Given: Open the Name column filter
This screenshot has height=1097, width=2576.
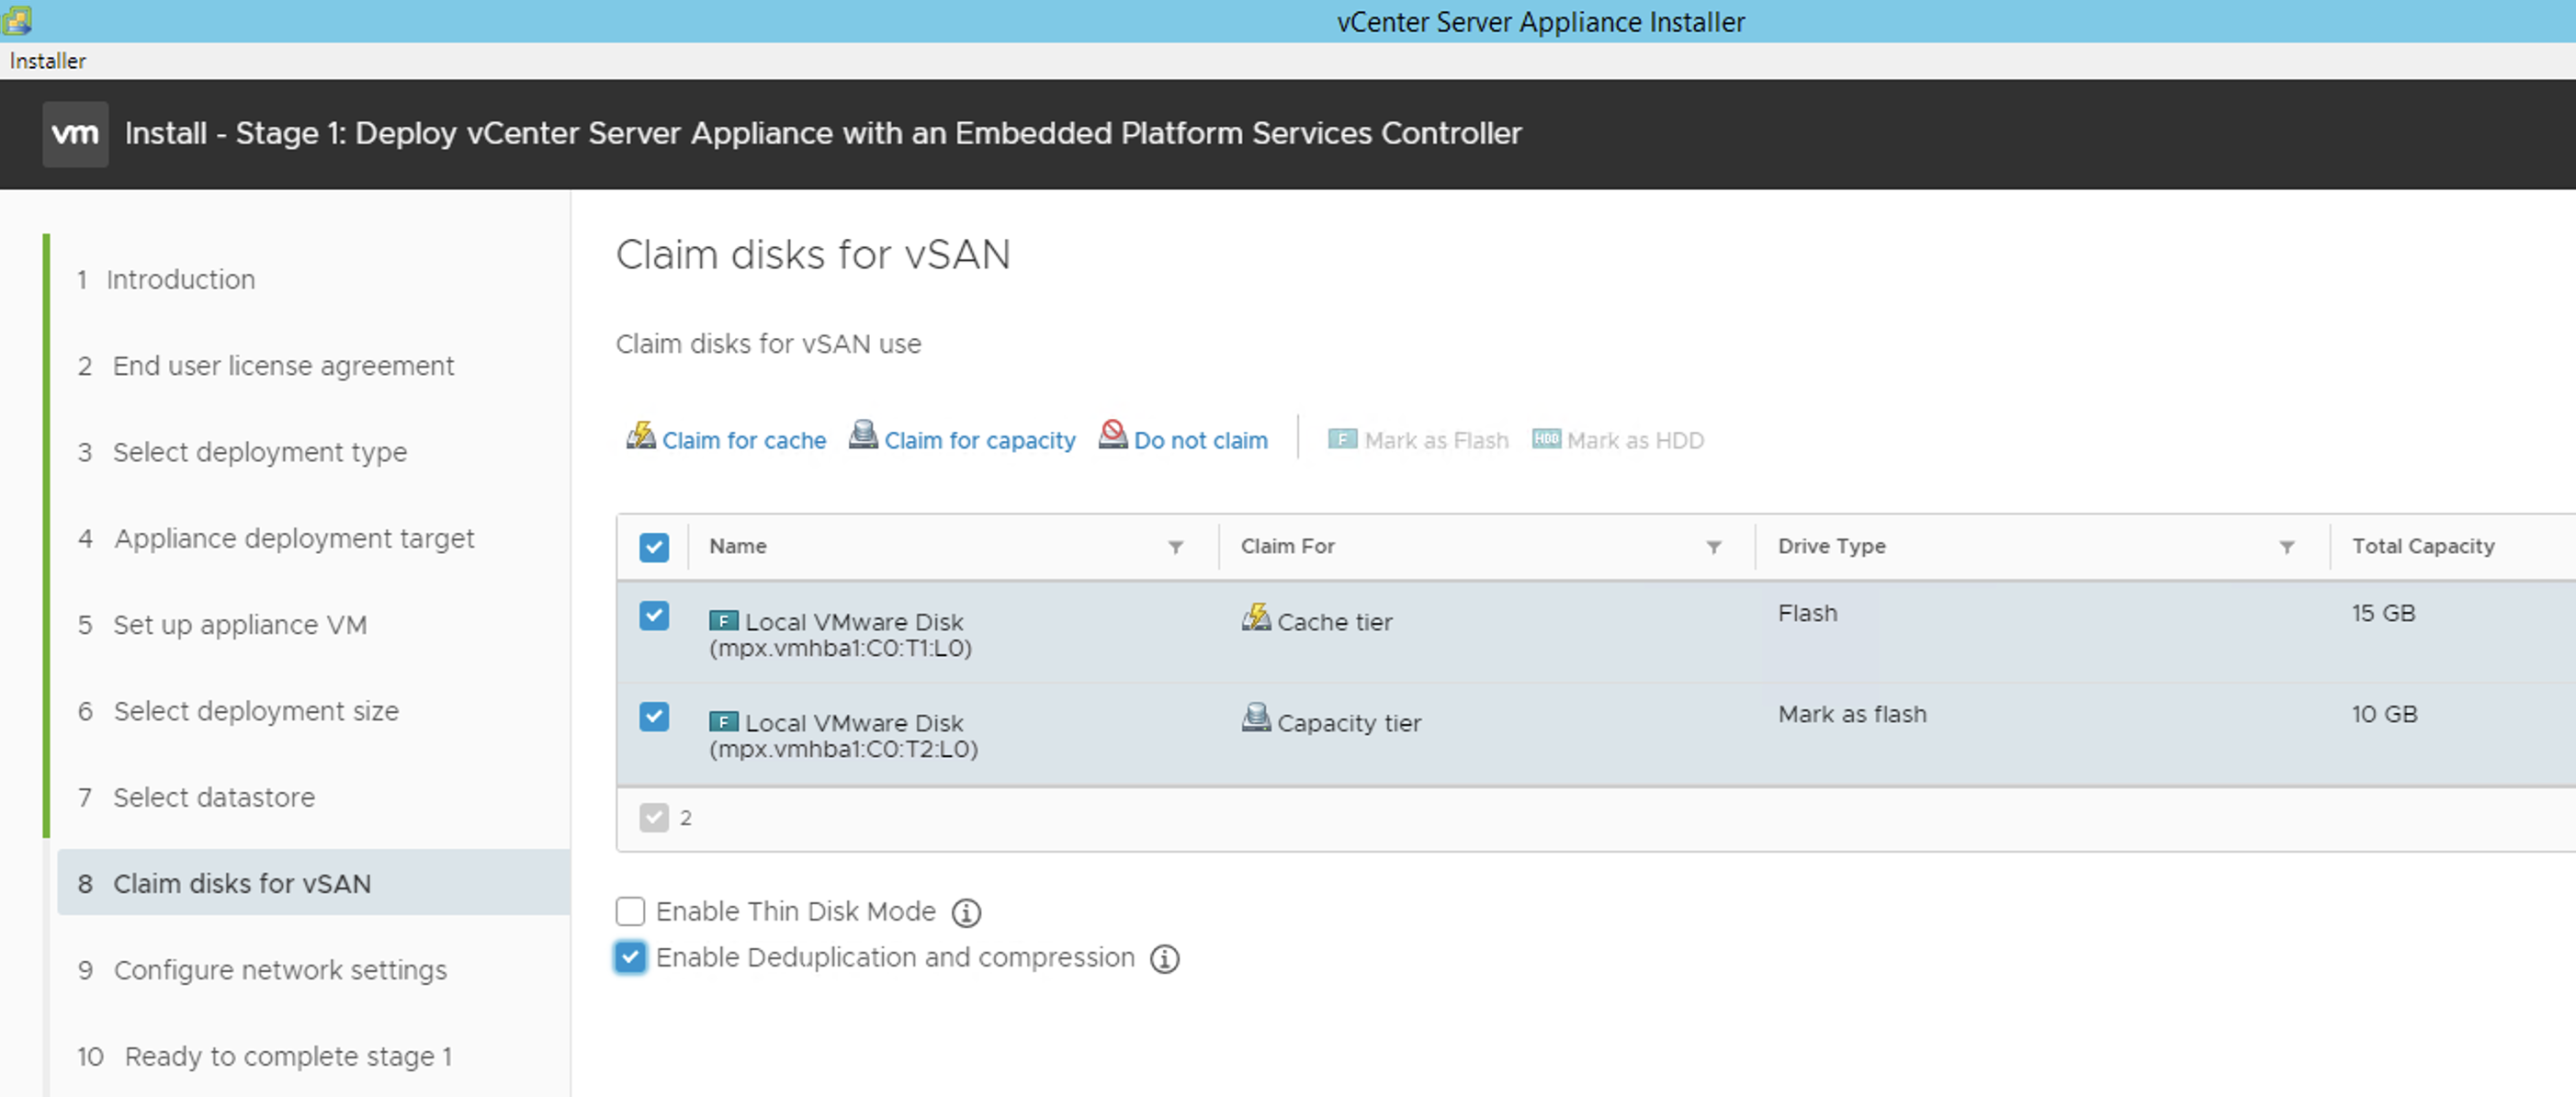Looking at the screenshot, I should click(1176, 547).
